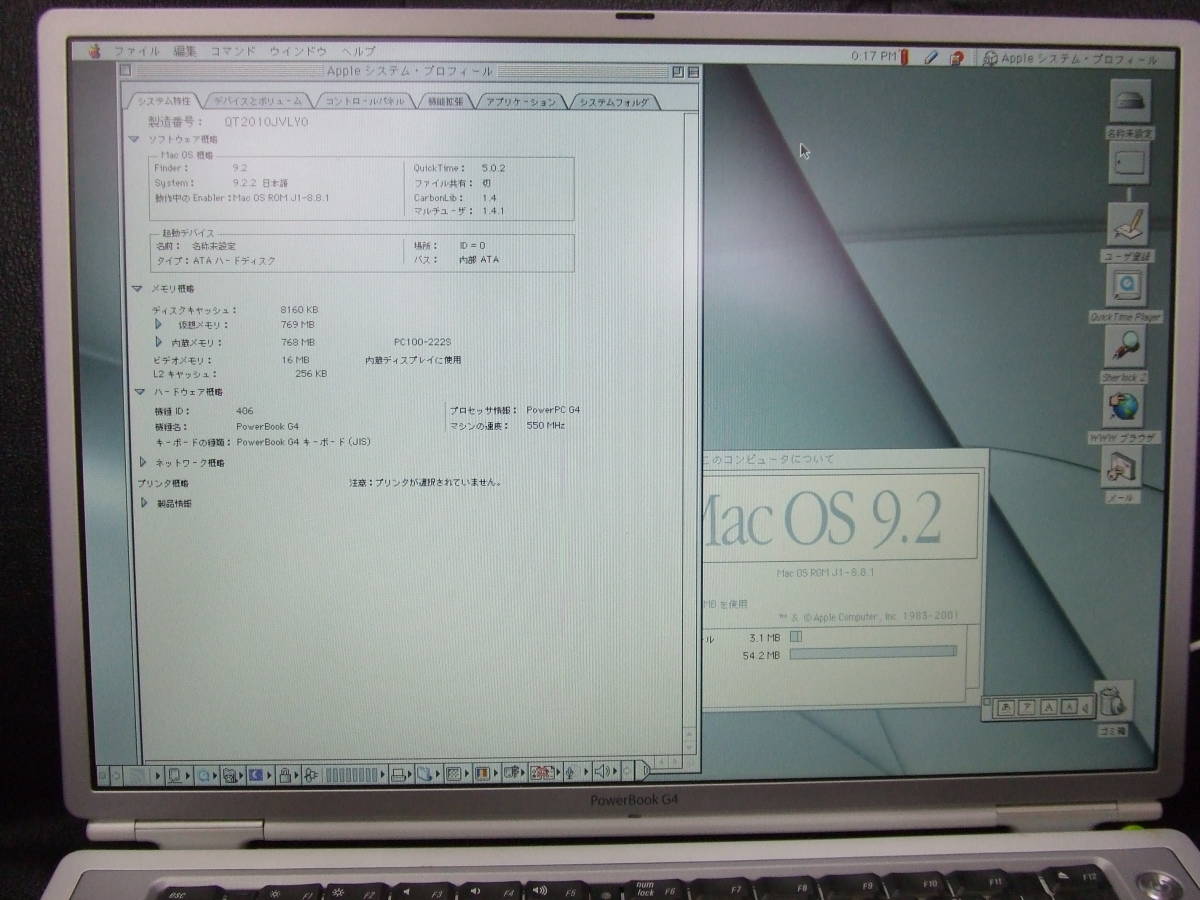The width and height of the screenshot is (1200, 900).
Task: Open the Apple menu
Action: click(95, 50)
